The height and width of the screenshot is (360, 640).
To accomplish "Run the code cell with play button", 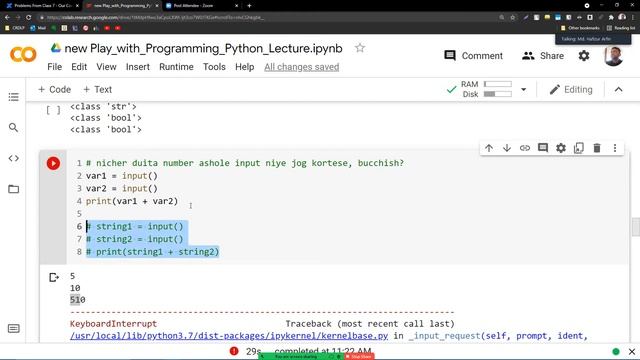I will click(x=53, y=163).
